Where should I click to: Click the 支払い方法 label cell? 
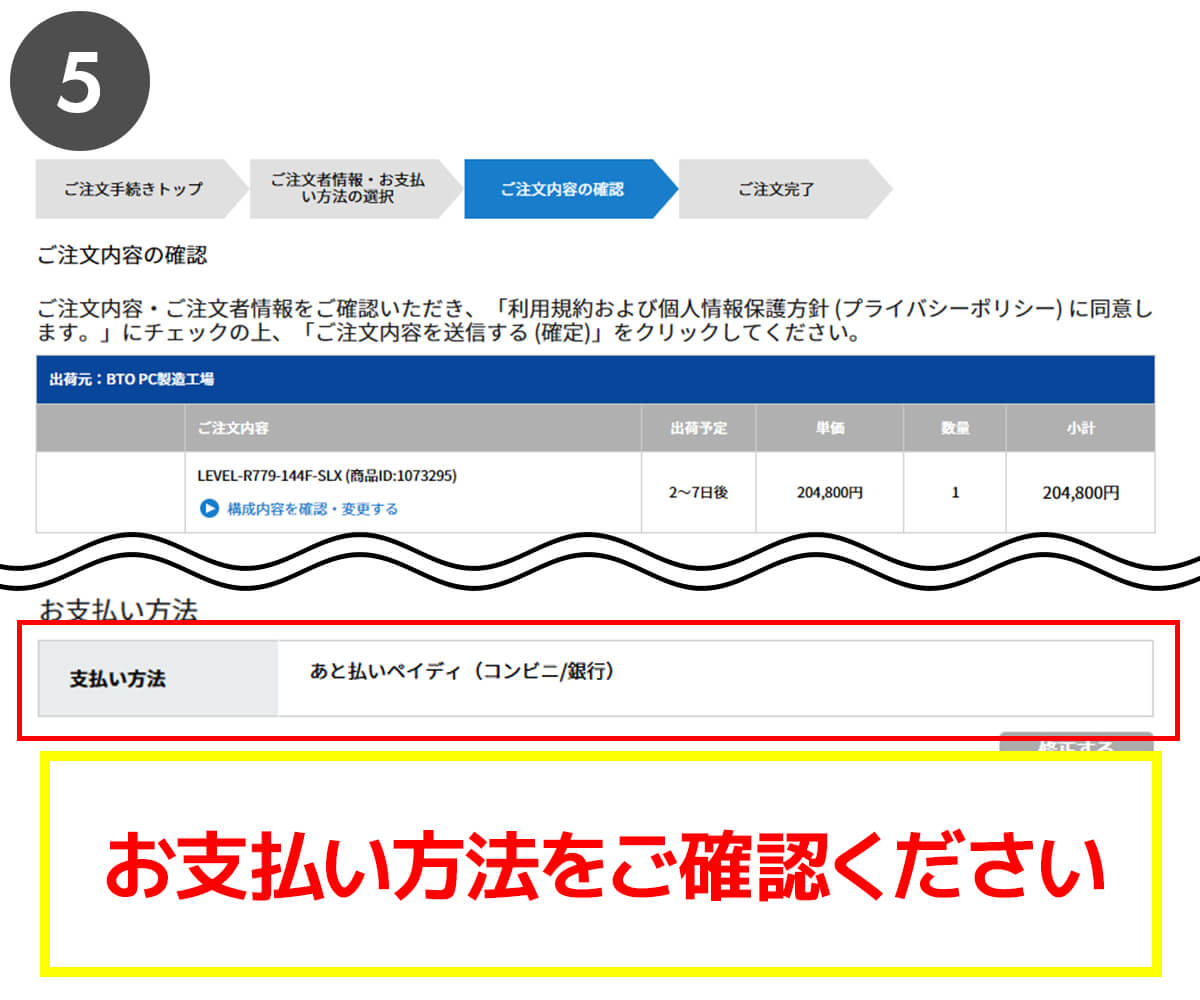[x=158, y=679]
